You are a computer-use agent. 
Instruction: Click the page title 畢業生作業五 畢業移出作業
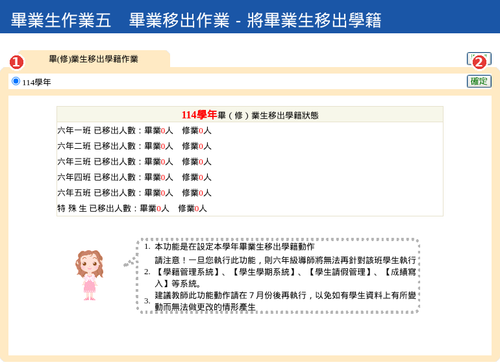[196, 20]
